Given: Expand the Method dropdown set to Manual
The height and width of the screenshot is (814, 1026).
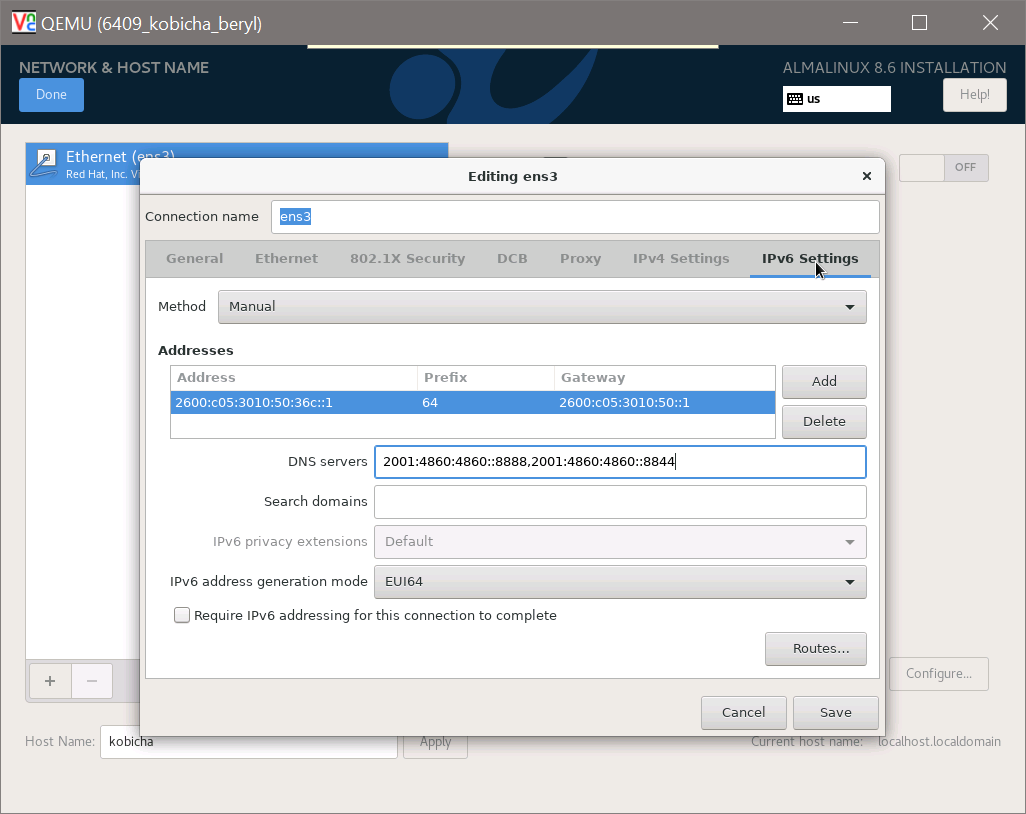Looking at the screenshot, I should [542, 307].
